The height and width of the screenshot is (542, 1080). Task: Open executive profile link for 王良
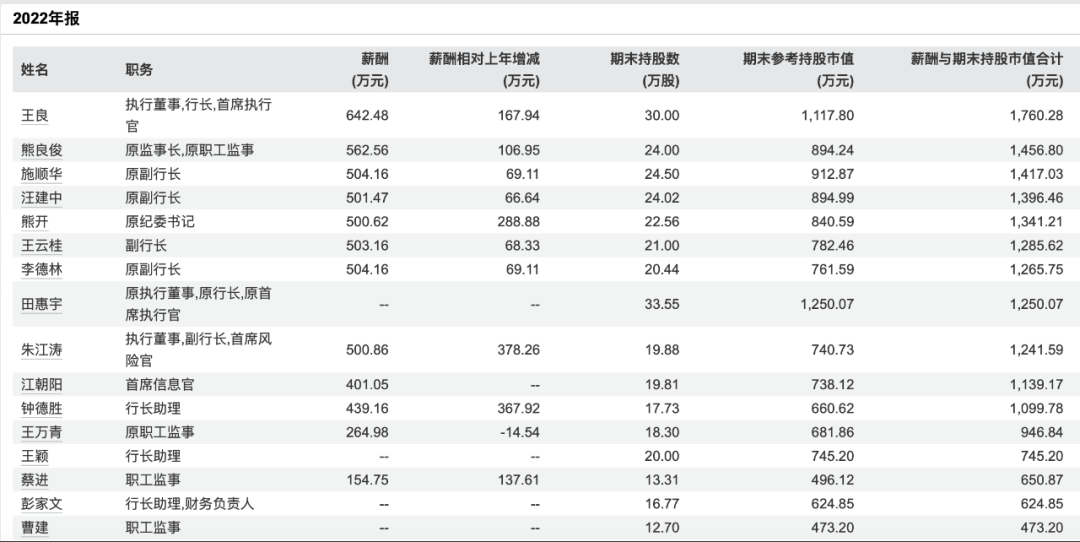(x=35, y=115)
